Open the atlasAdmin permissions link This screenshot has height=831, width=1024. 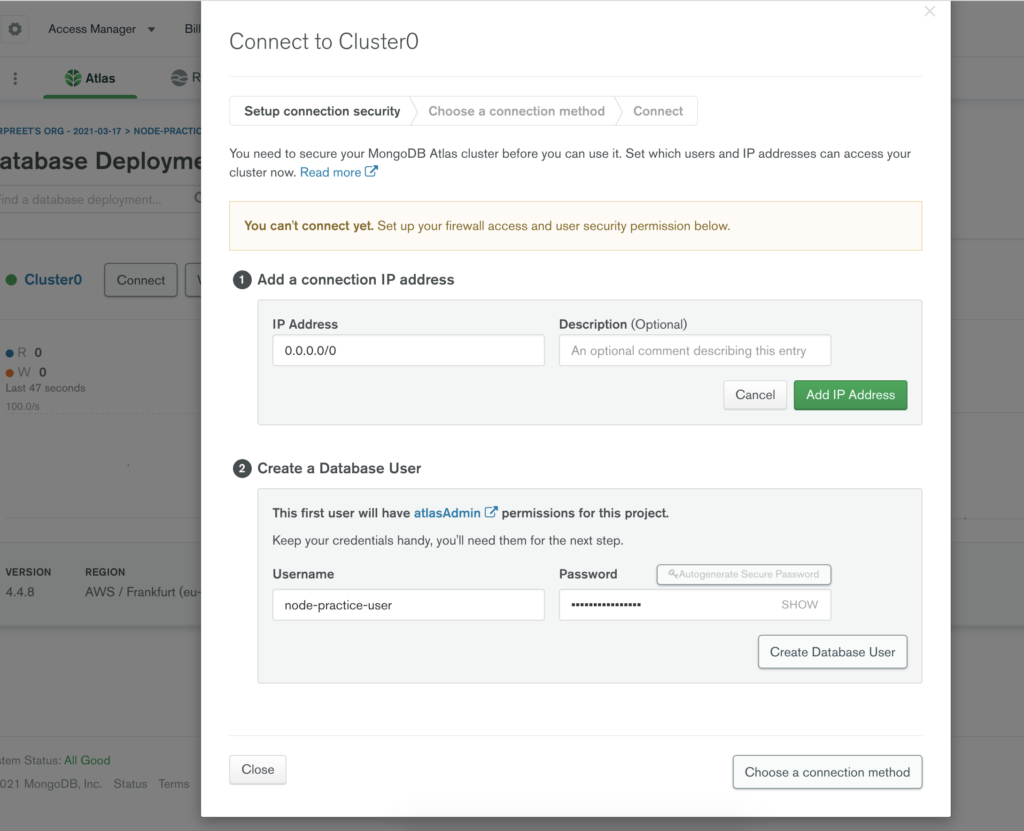pos(447,513)
